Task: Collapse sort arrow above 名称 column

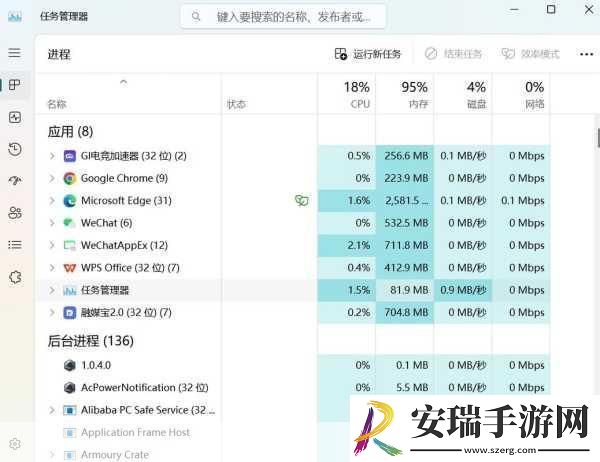Action: point(123,82)
